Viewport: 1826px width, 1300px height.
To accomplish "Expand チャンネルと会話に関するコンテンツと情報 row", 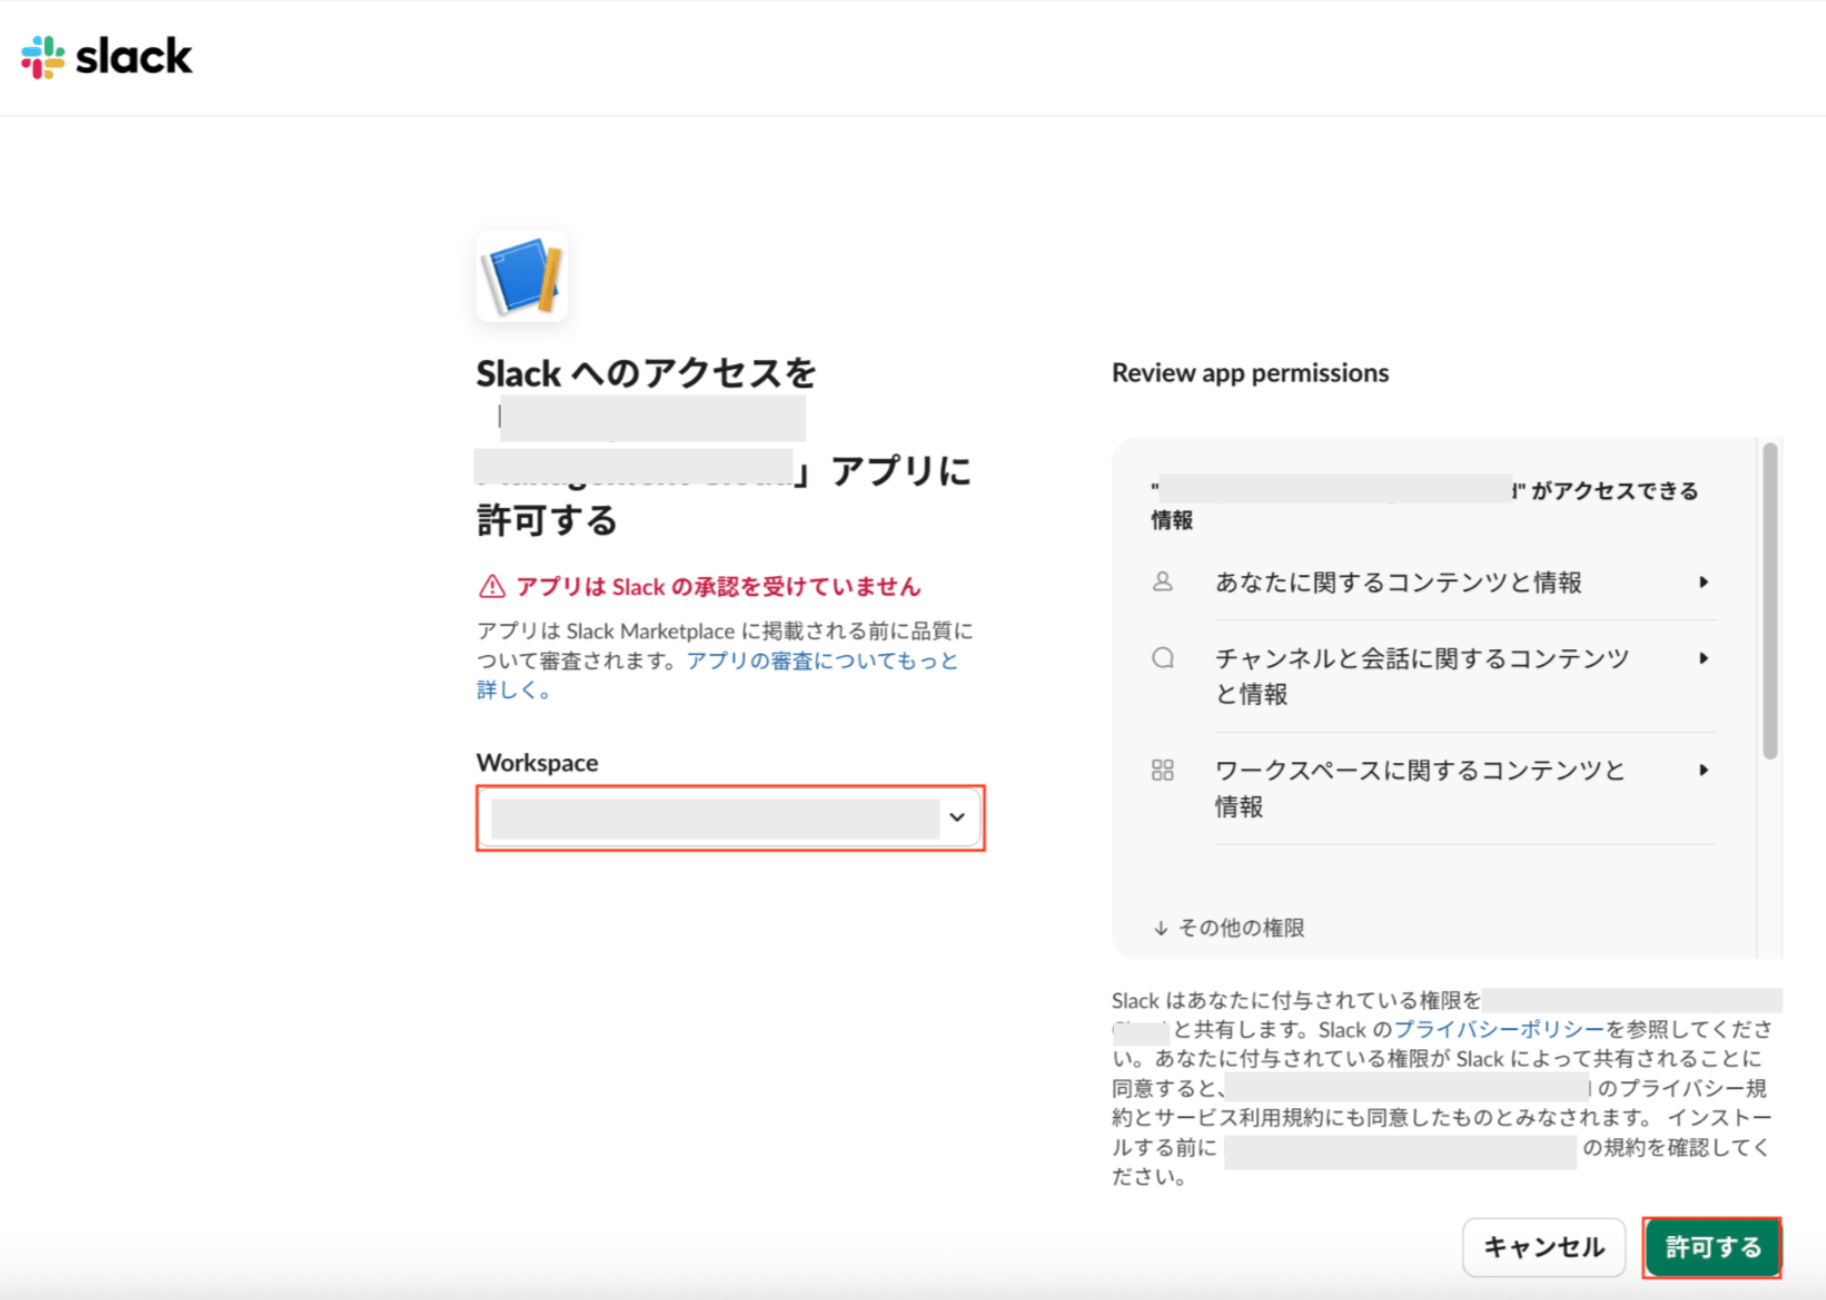I will point(1432,676).
